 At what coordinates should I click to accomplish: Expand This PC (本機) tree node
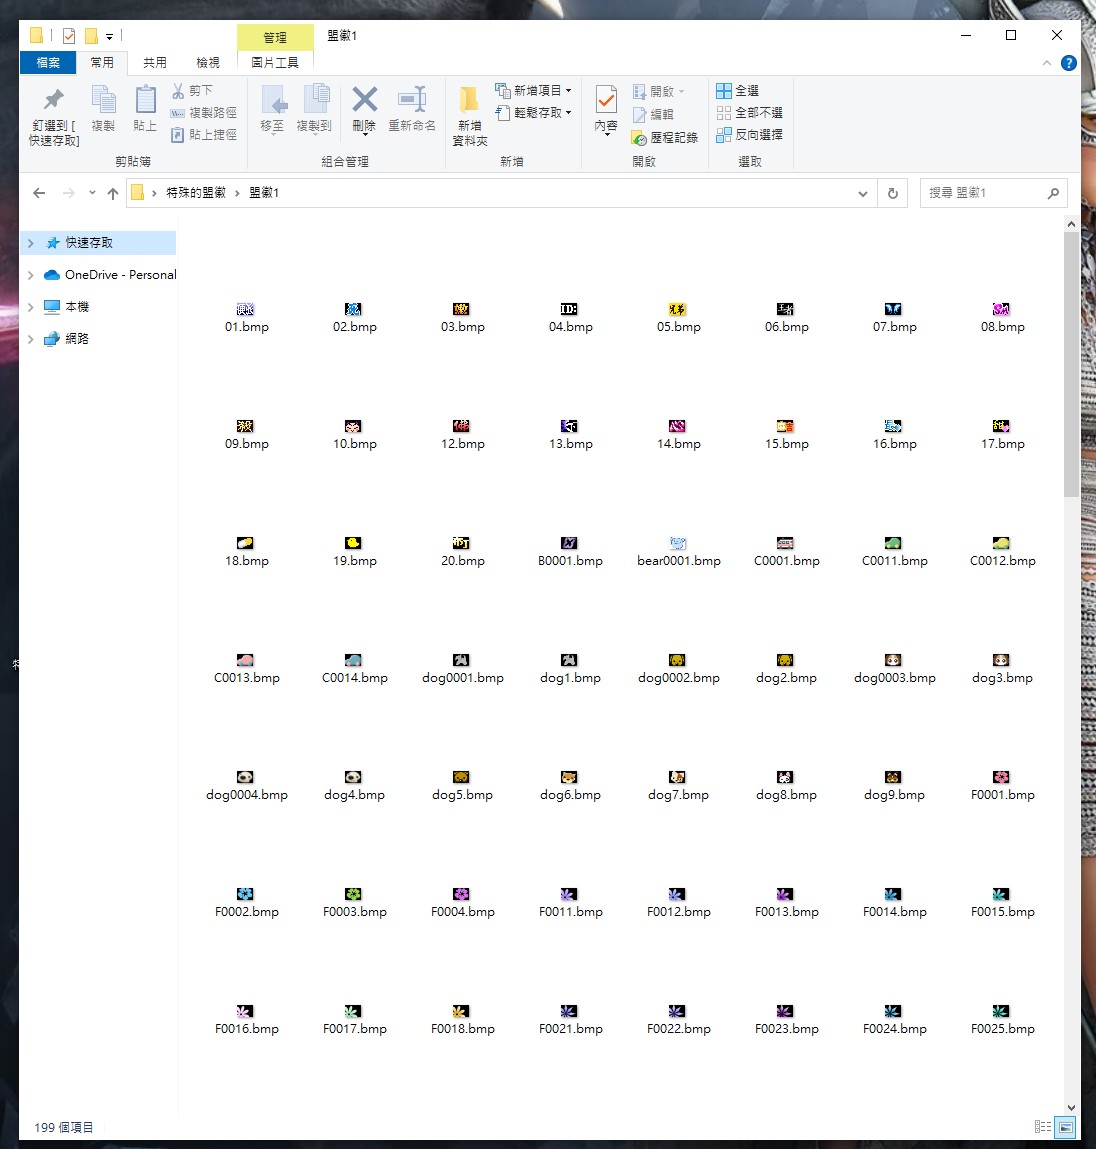(x=31, y=307)
